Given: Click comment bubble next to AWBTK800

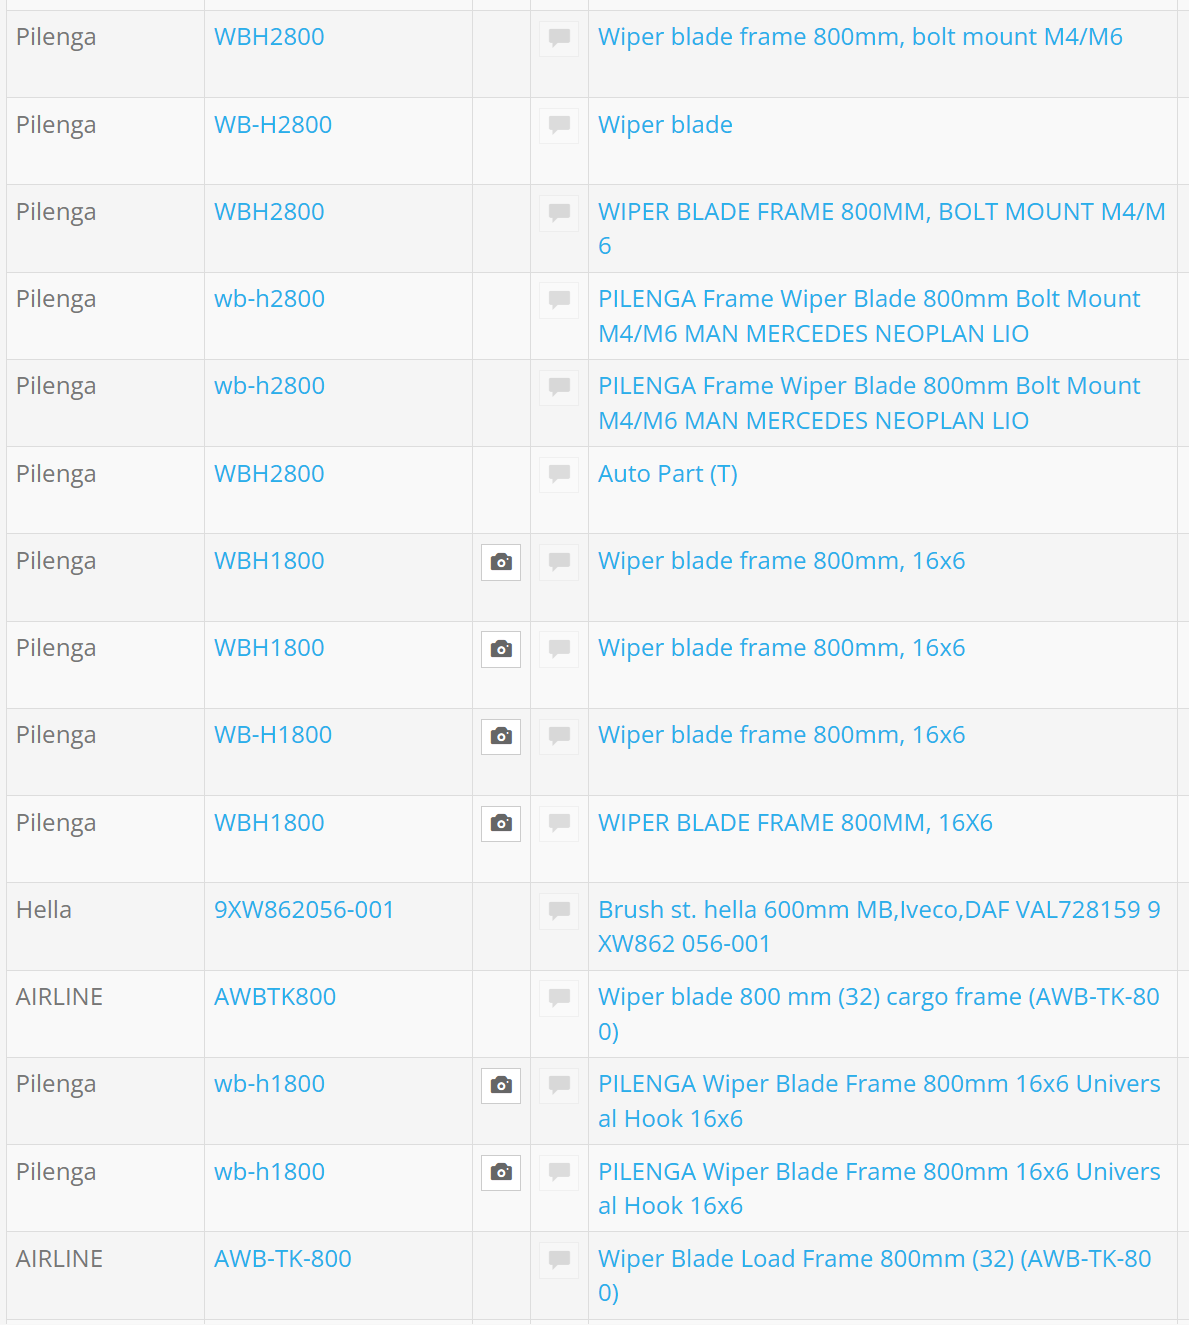Looking at the screenshot, I should coord(559,997).
